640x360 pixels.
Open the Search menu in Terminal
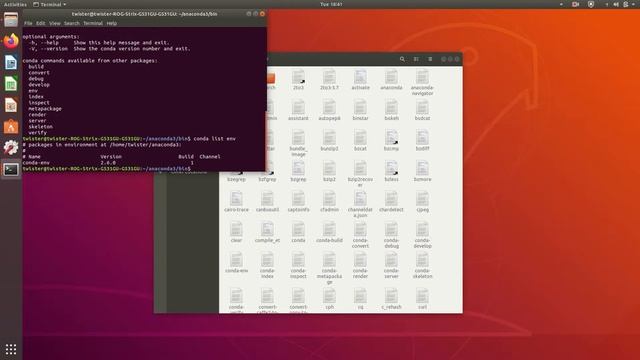click(72, 23)
